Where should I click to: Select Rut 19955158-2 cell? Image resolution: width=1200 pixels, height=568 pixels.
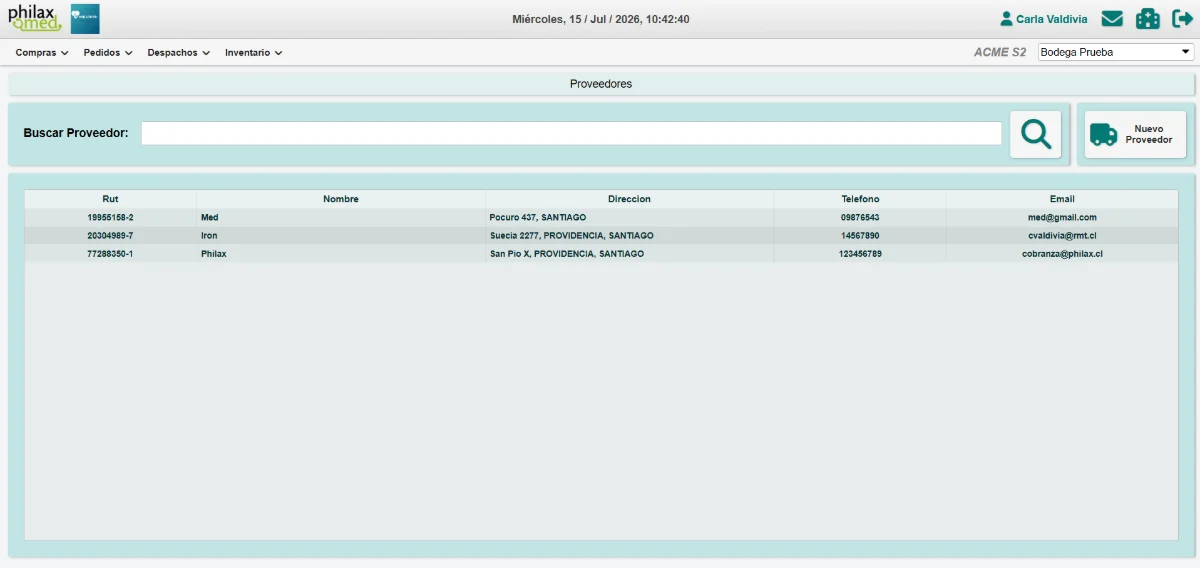tap(110, 217)
